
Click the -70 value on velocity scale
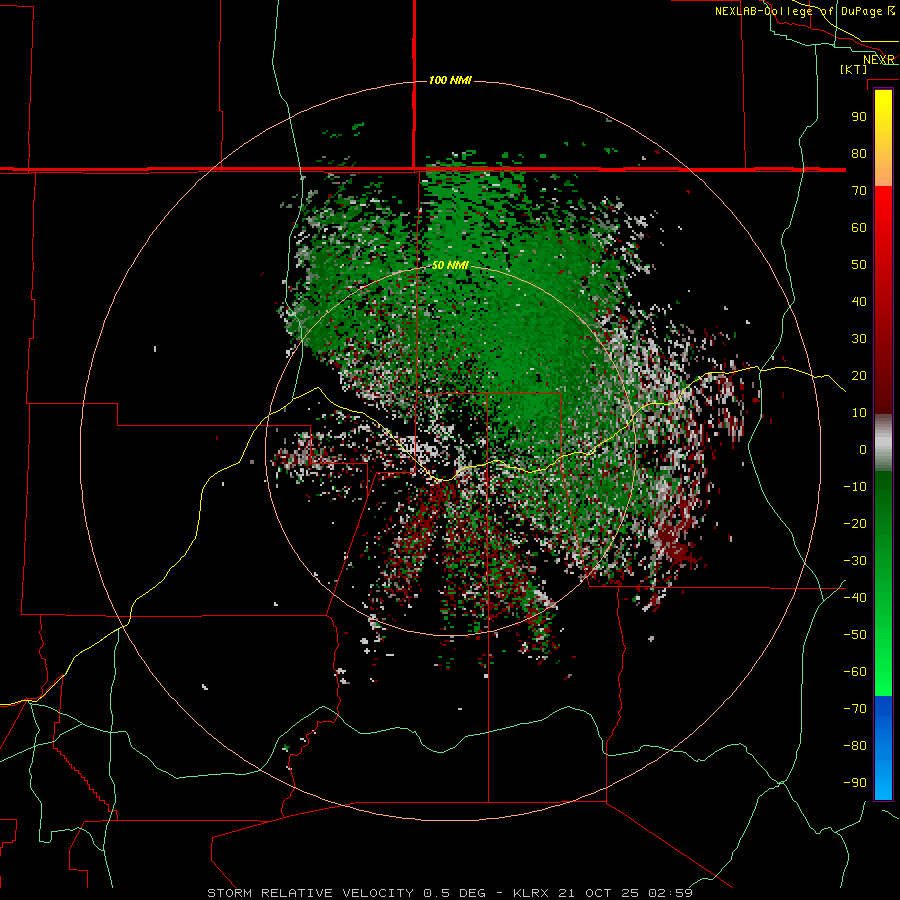(855, 709)
